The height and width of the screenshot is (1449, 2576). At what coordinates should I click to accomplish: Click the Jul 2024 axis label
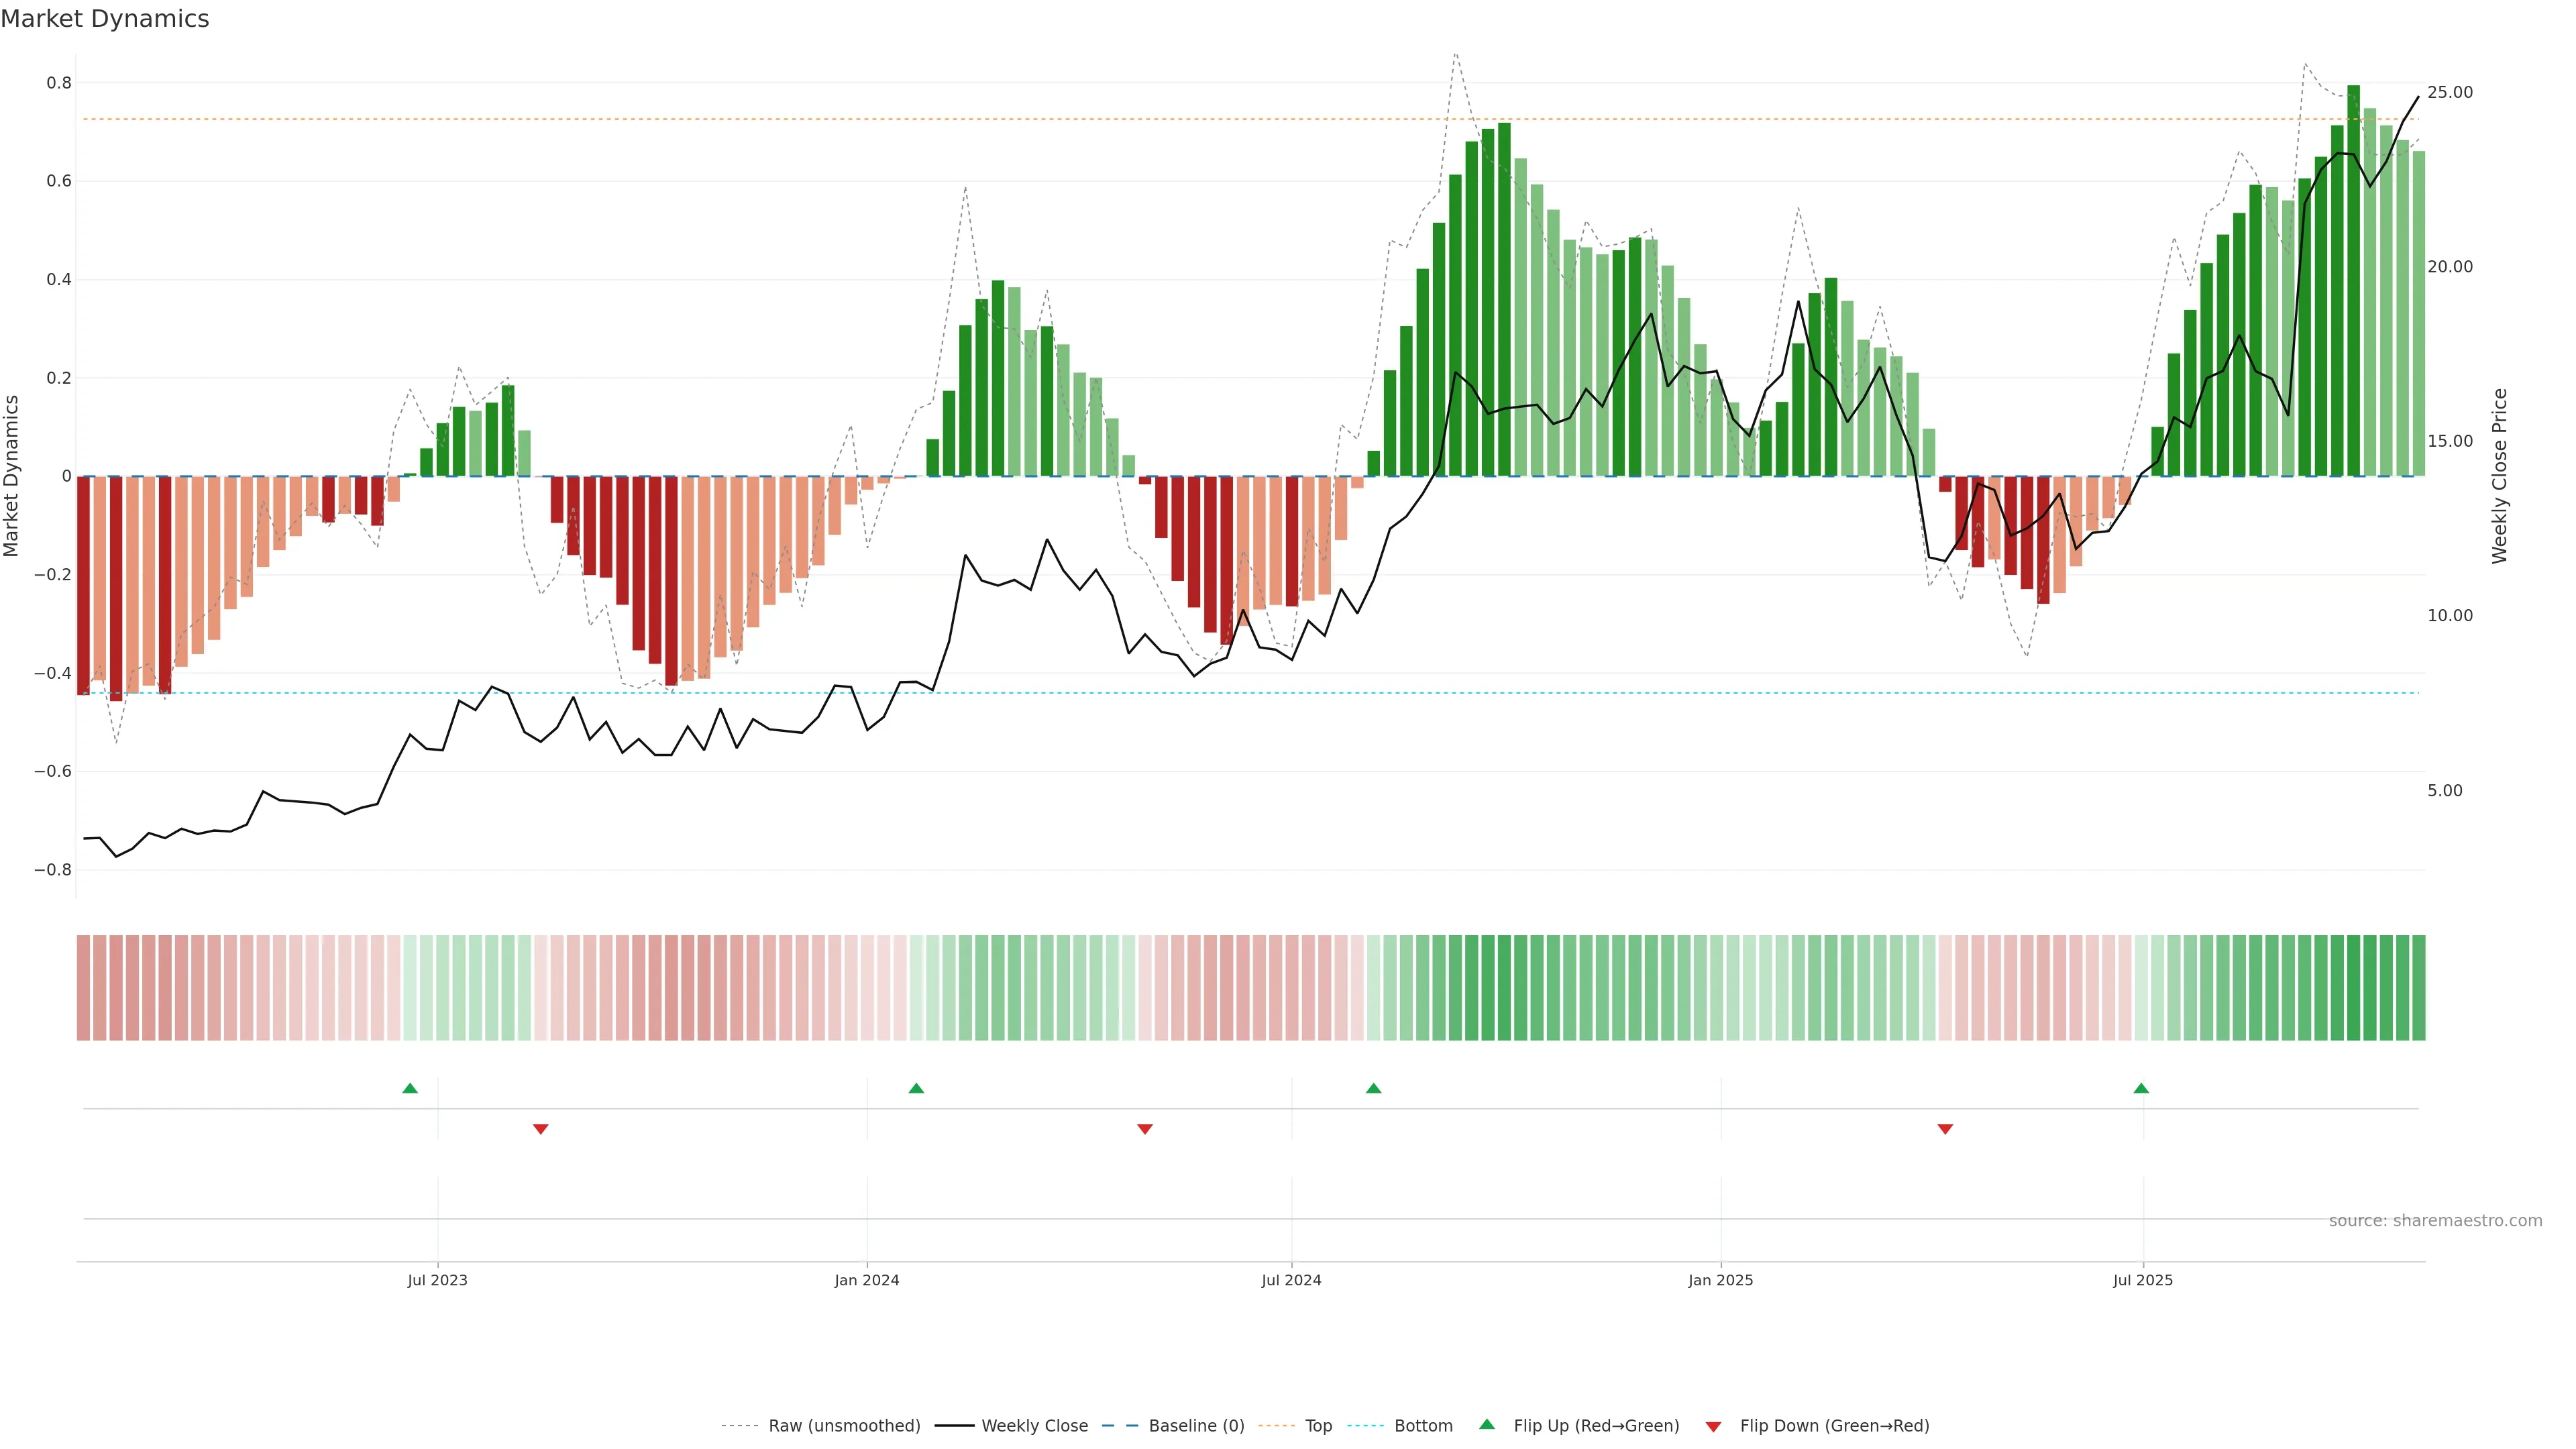(x=1291, y=1280)
